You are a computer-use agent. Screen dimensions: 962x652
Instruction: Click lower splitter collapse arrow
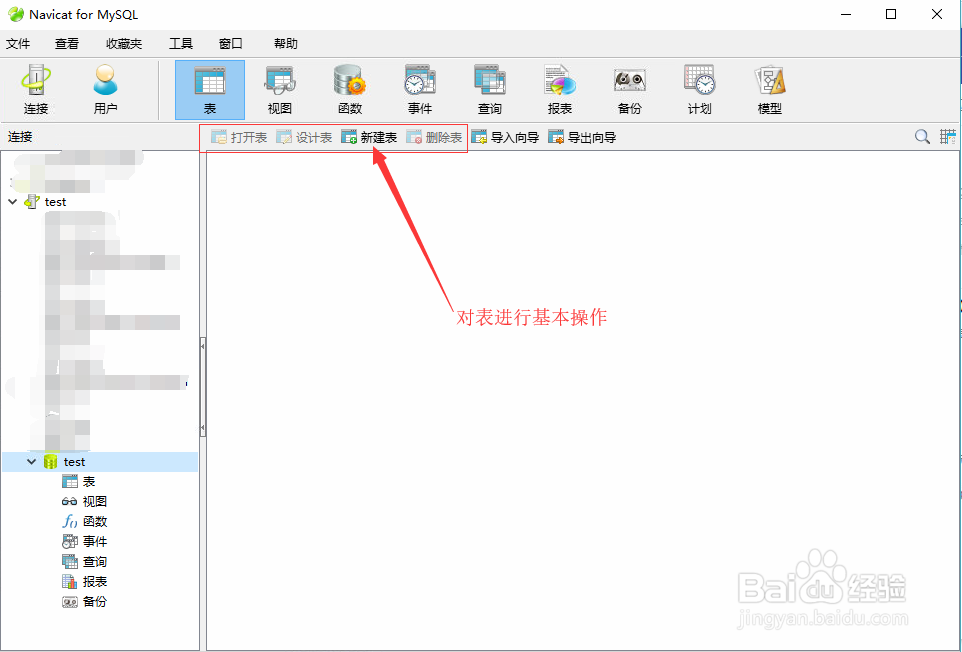click(203, 427)
